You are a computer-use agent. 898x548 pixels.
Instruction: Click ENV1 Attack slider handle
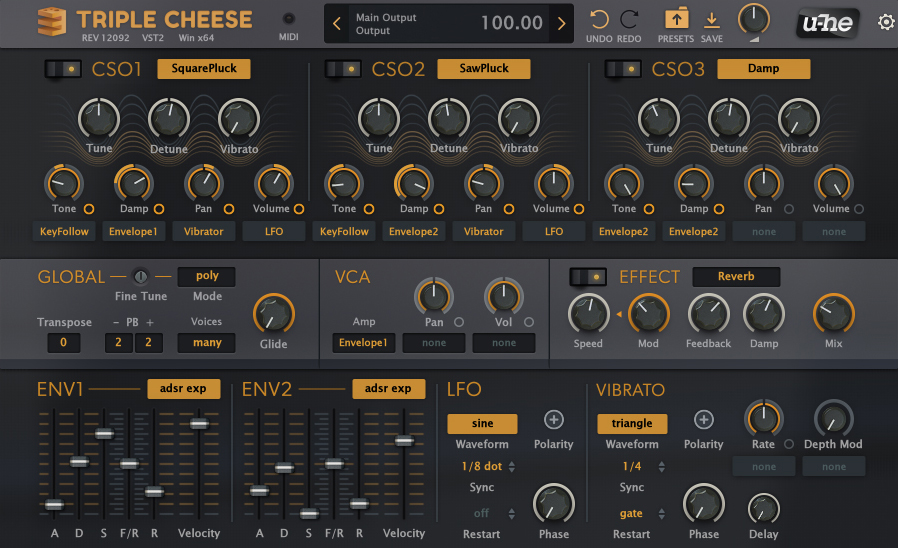[x=54, y=504]
